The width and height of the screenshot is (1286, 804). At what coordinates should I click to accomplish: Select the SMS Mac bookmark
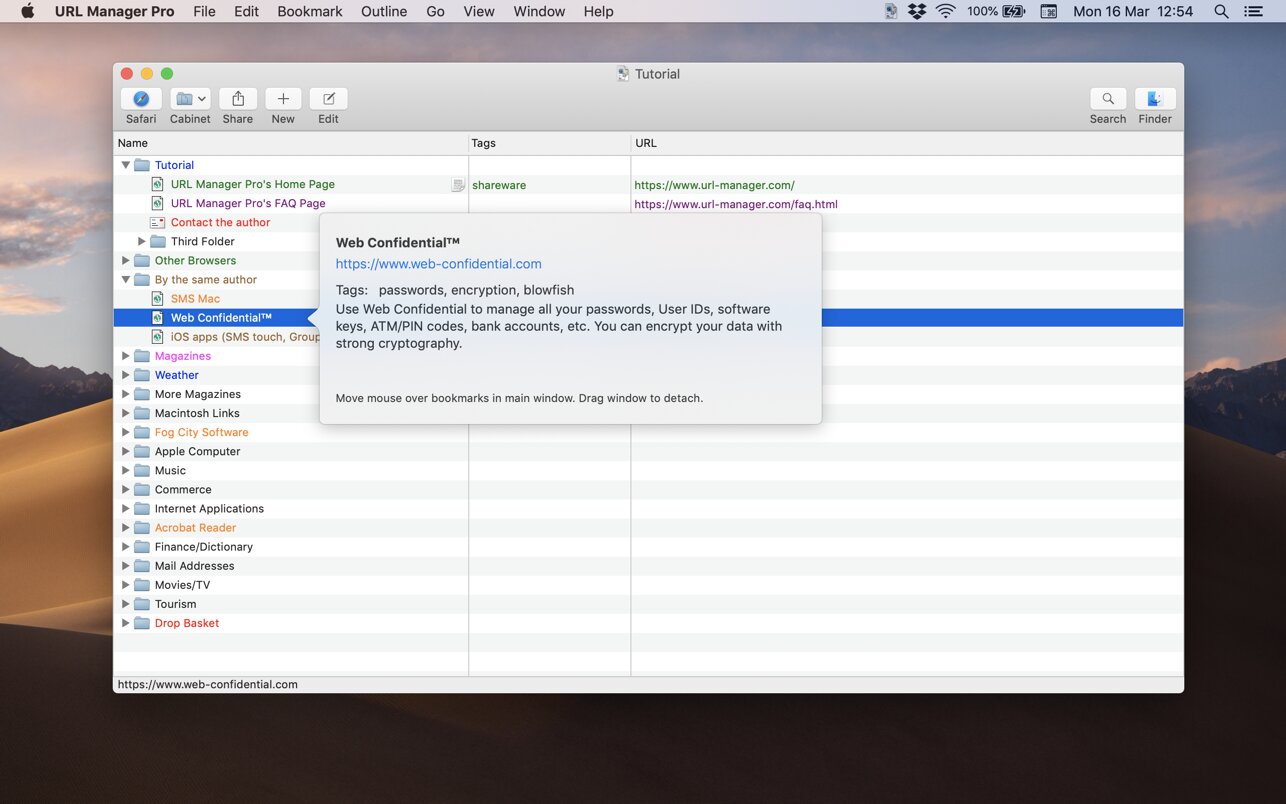pyautogui.click(x=195, y=299)
